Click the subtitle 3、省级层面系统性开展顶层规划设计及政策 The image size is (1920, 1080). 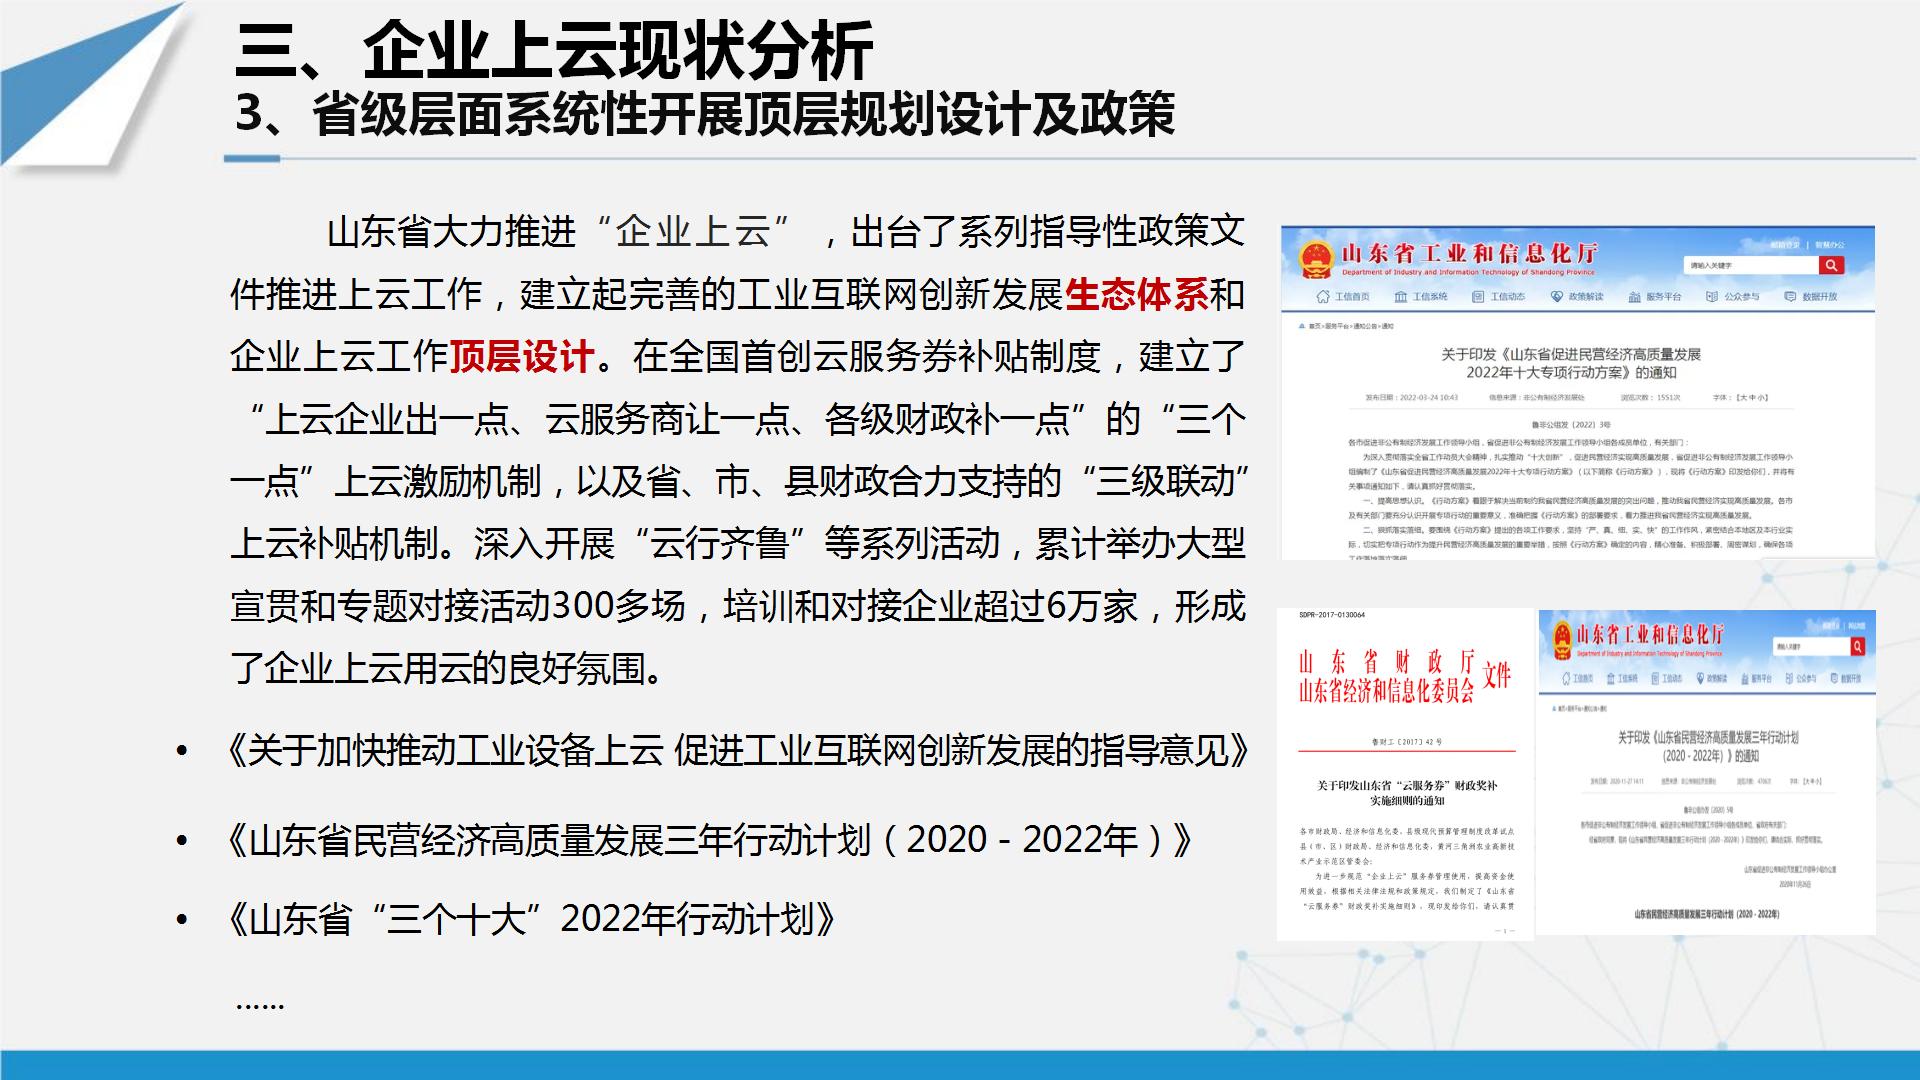pyautogui.click(x=705, y=115)
